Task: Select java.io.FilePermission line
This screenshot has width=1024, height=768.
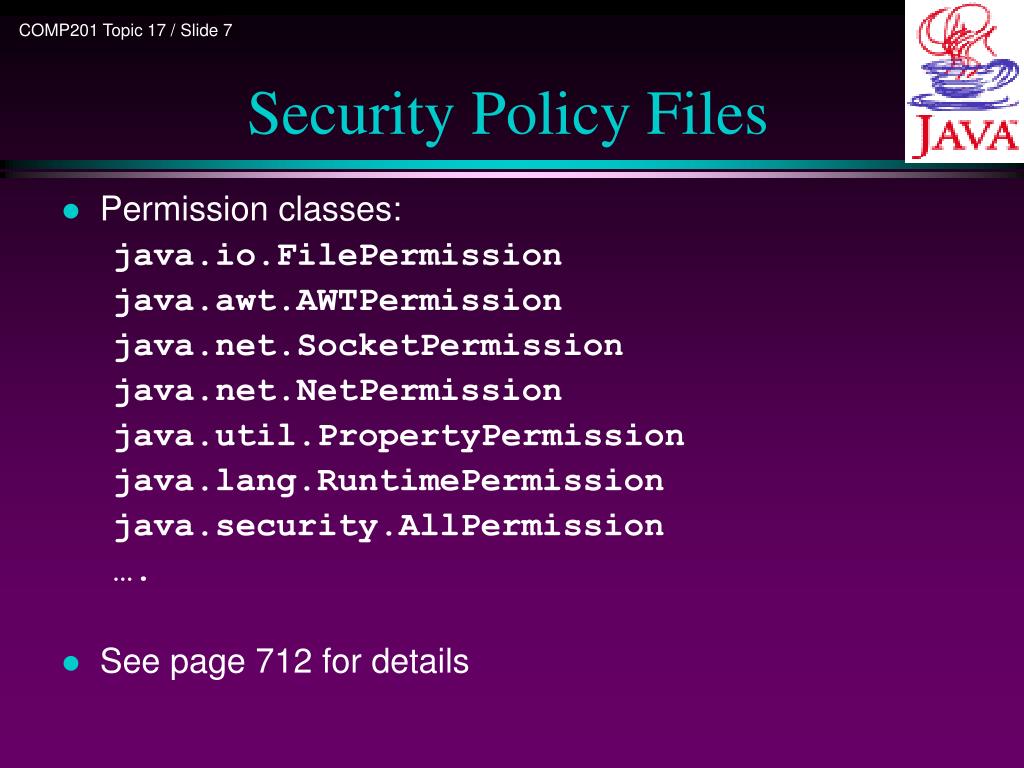Action: (338, 255)
